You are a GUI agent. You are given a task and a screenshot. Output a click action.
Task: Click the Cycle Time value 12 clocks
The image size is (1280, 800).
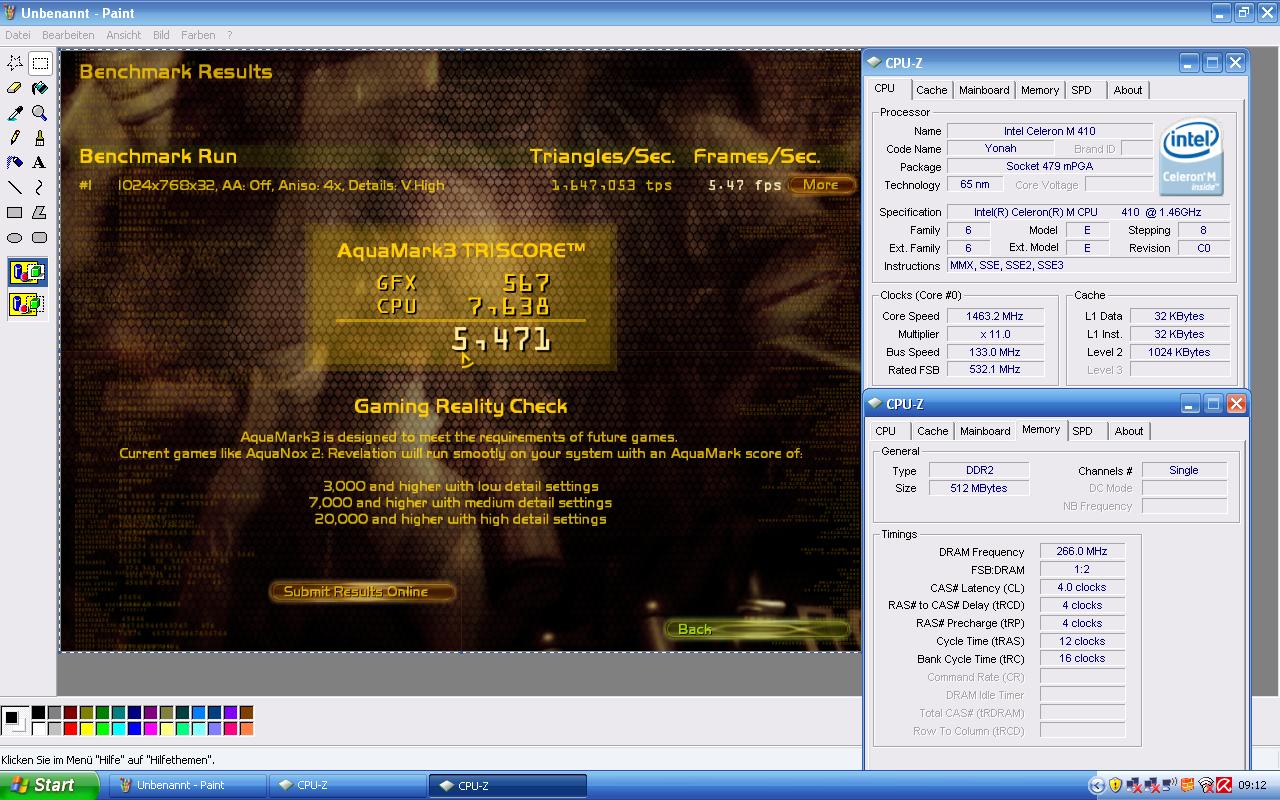point(1083,641)
